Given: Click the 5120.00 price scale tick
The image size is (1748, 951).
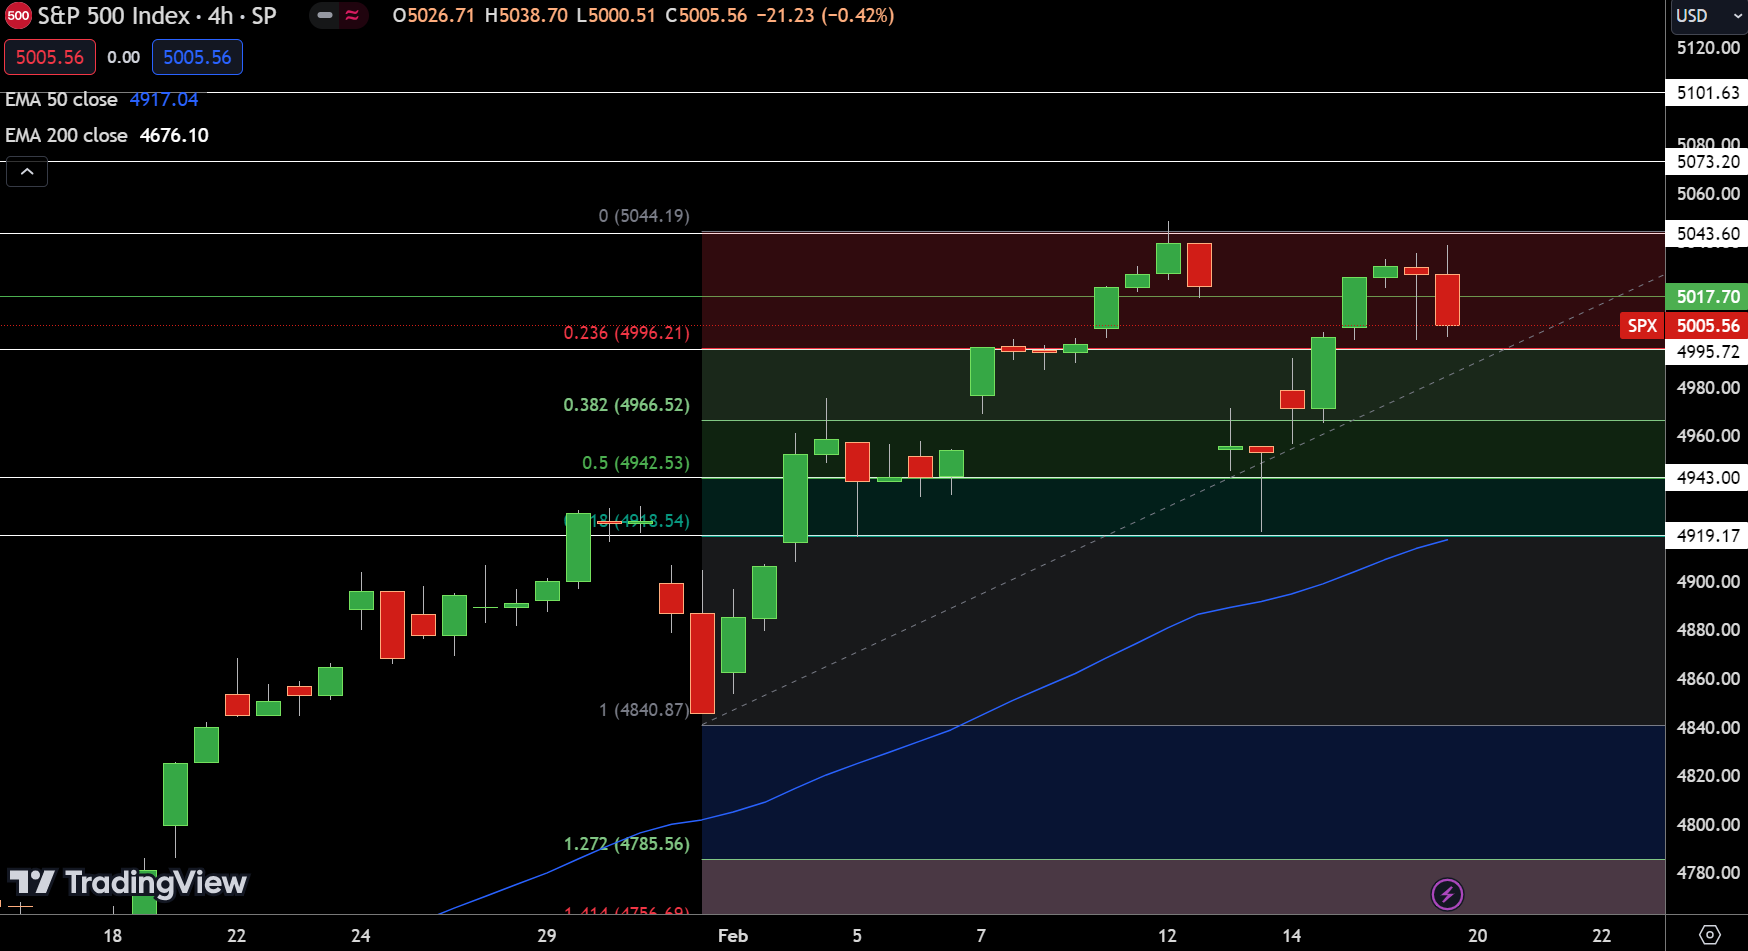Looking at the screenshot, I should [x=1708, y=48].
